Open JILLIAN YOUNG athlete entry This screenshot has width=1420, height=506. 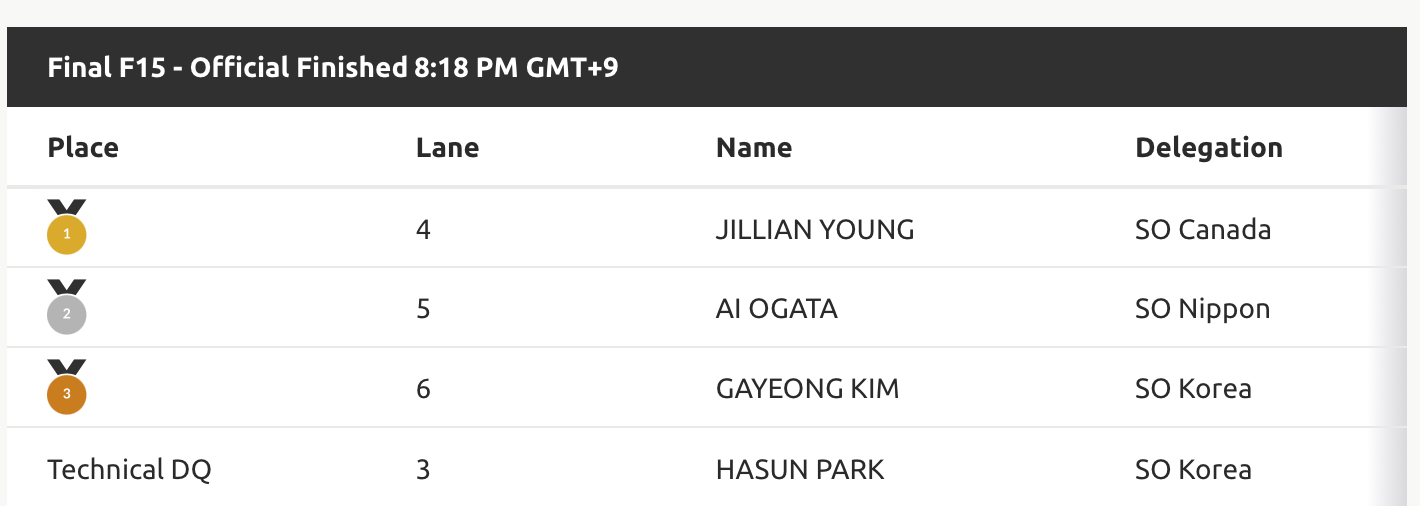click(815, 230)
